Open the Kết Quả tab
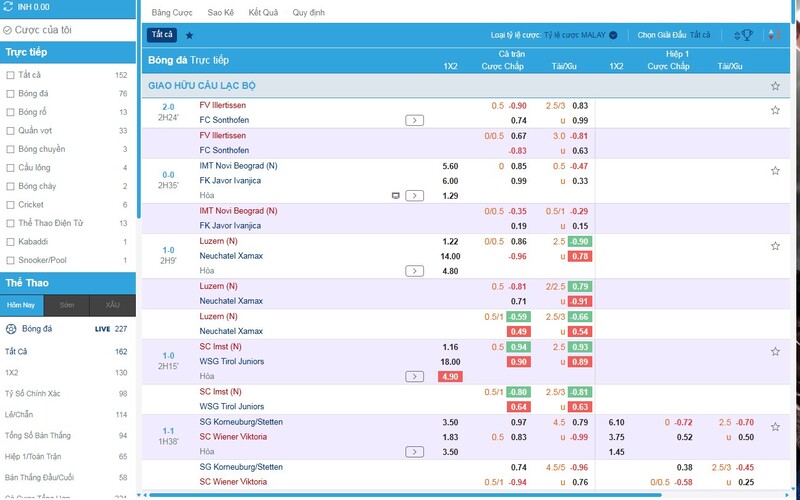The image size is (800, 500). tap(263, 13)
